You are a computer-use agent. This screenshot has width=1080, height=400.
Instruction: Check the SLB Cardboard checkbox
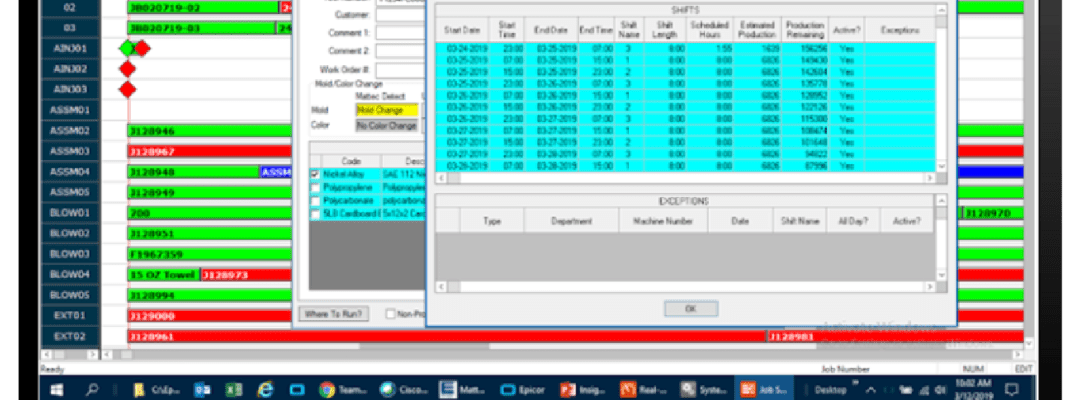[x=315, y=214]
